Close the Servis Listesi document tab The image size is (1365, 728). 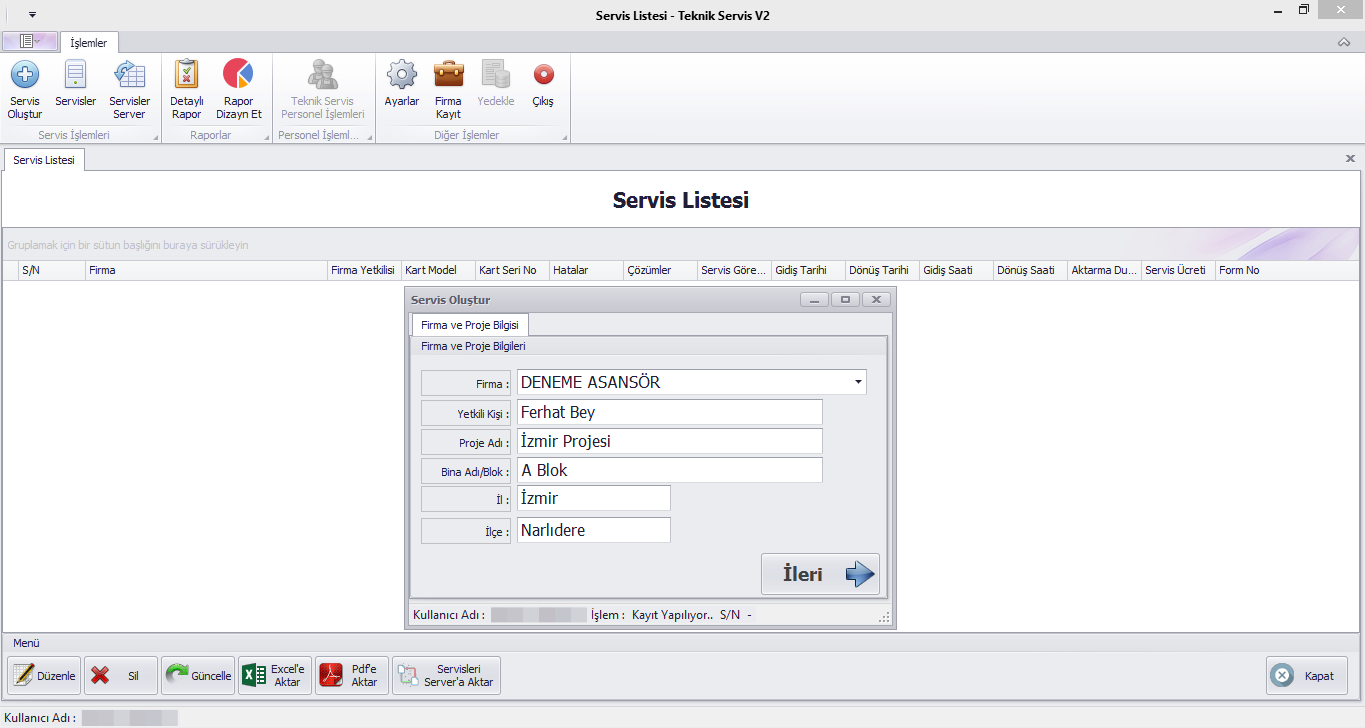[x=1350, y=159]
